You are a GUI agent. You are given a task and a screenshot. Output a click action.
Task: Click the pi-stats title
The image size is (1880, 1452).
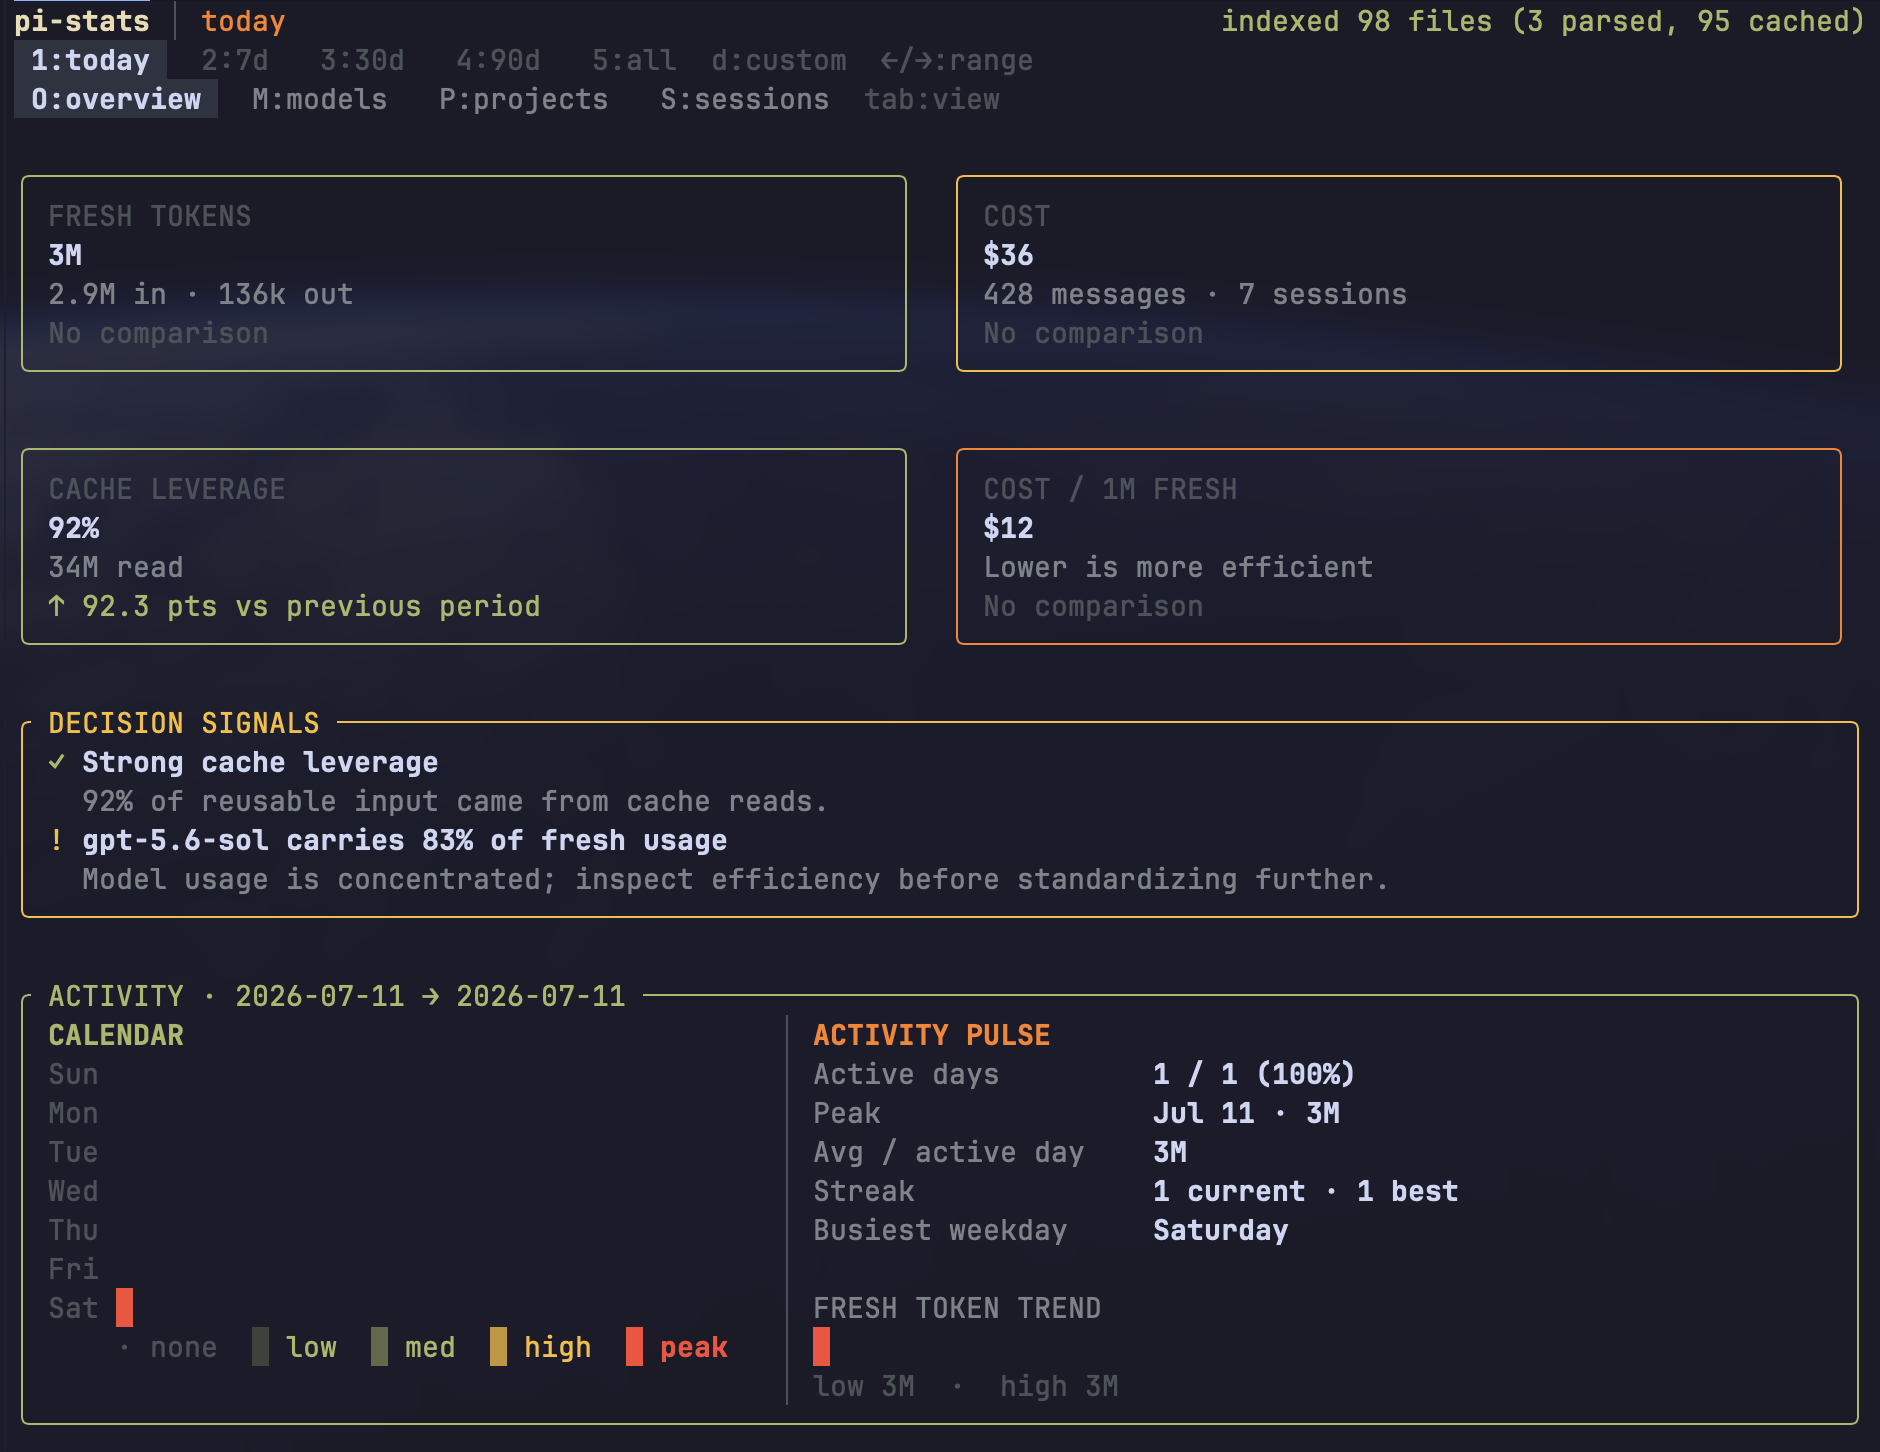click(x=82, y=21)
